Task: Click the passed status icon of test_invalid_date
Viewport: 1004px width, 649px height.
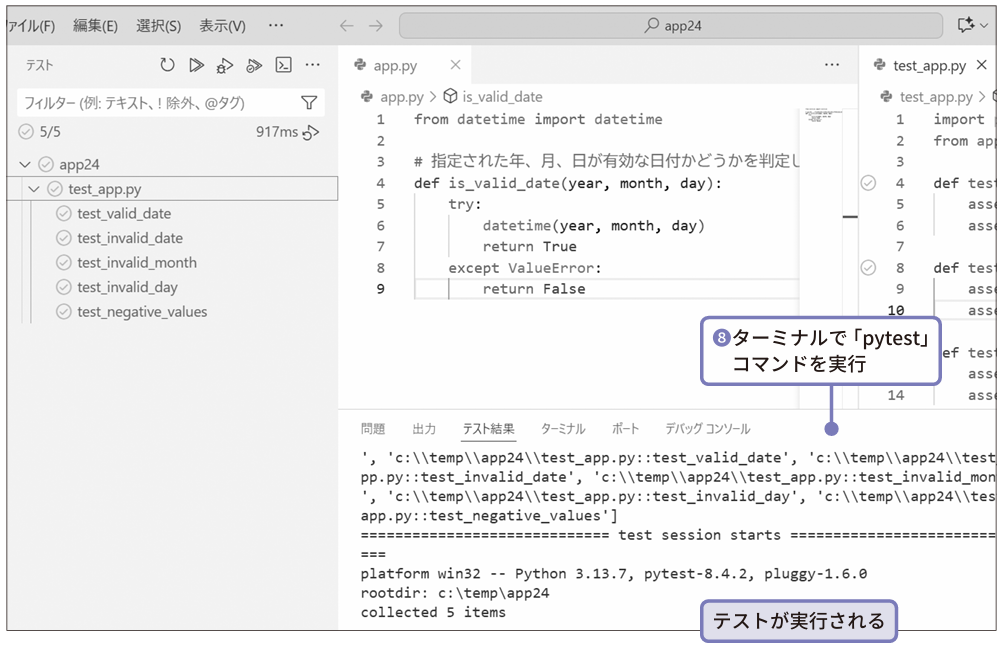Action: [63, 238]
